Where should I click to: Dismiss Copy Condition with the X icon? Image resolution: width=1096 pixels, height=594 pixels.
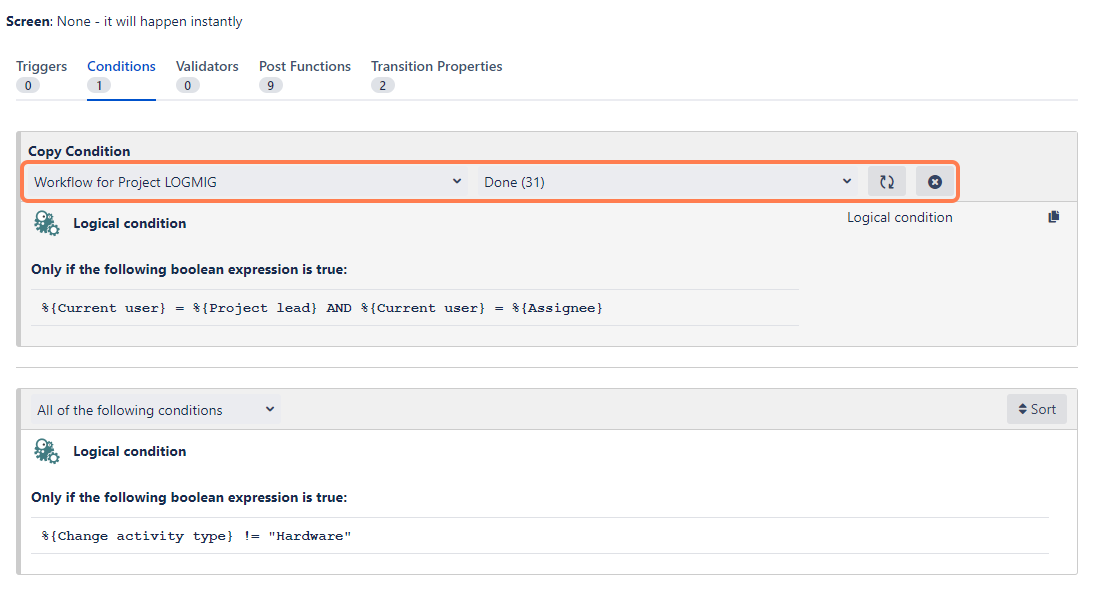click(x=934, y=182)
